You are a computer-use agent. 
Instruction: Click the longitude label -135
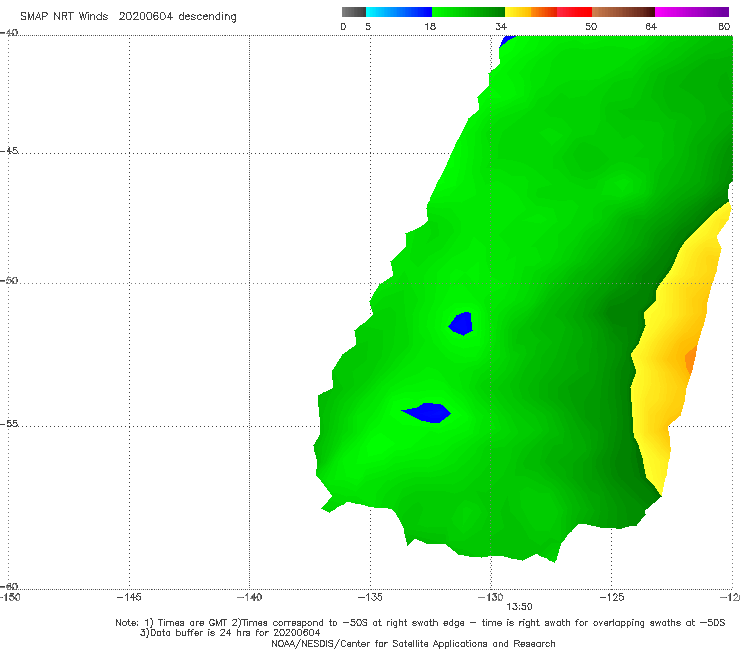370,597
